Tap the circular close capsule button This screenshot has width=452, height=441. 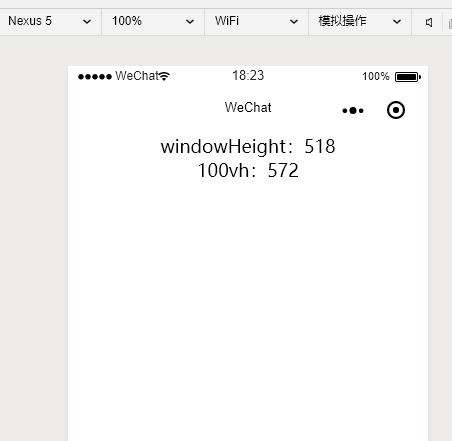[x=396, y=110]
